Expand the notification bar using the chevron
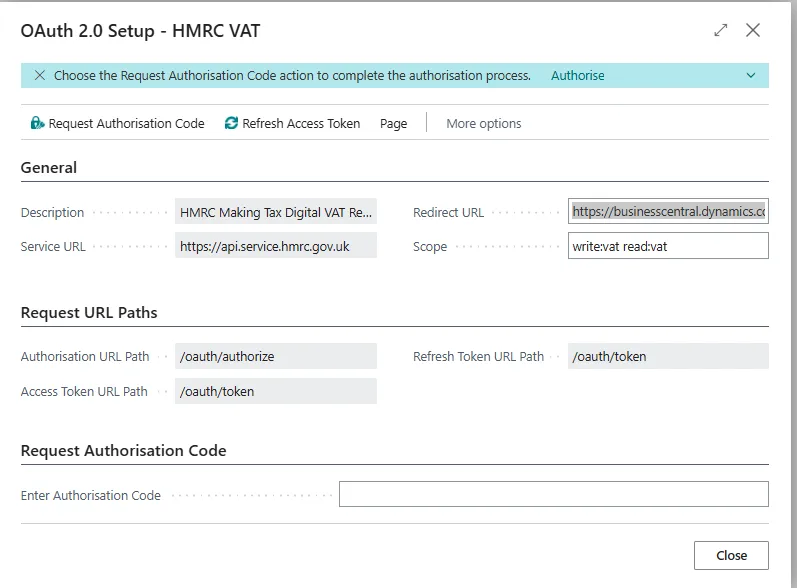This screenshot has height=588, width=797. (x=751, y=76)
